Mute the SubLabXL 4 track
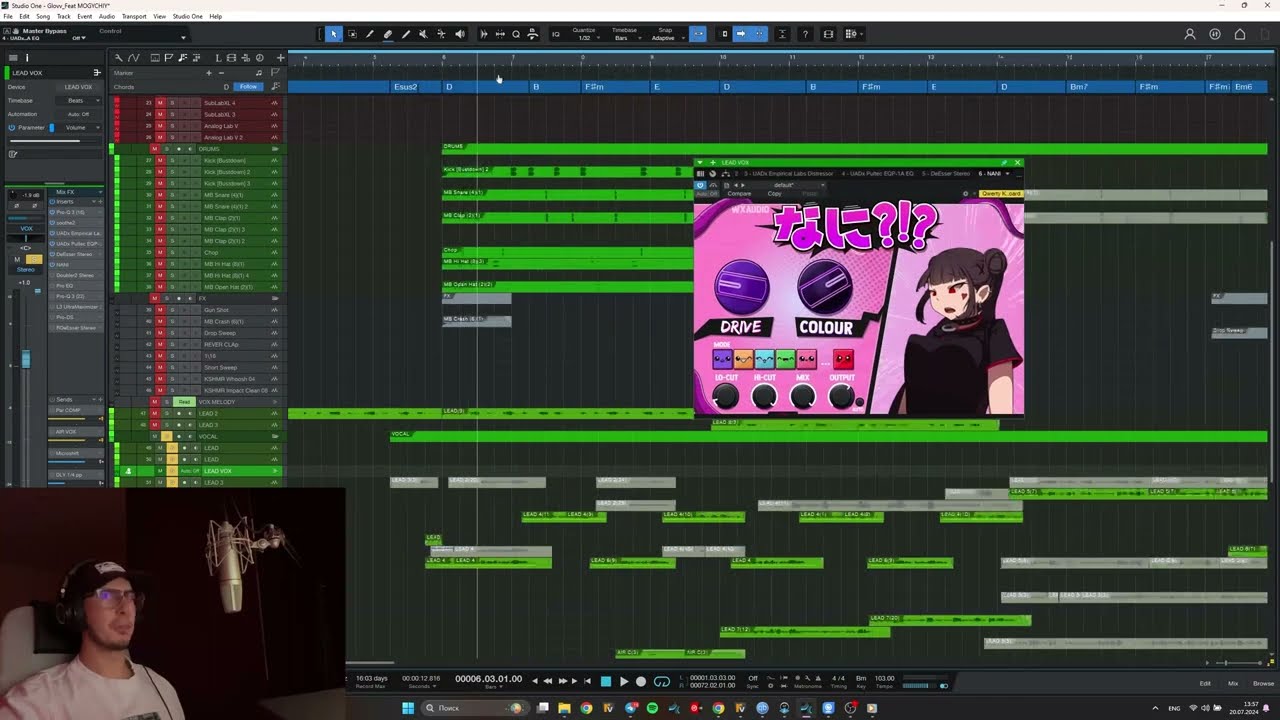Image resolution: width=1280 pixels, height=720 pixels. (x=160, y=103)
